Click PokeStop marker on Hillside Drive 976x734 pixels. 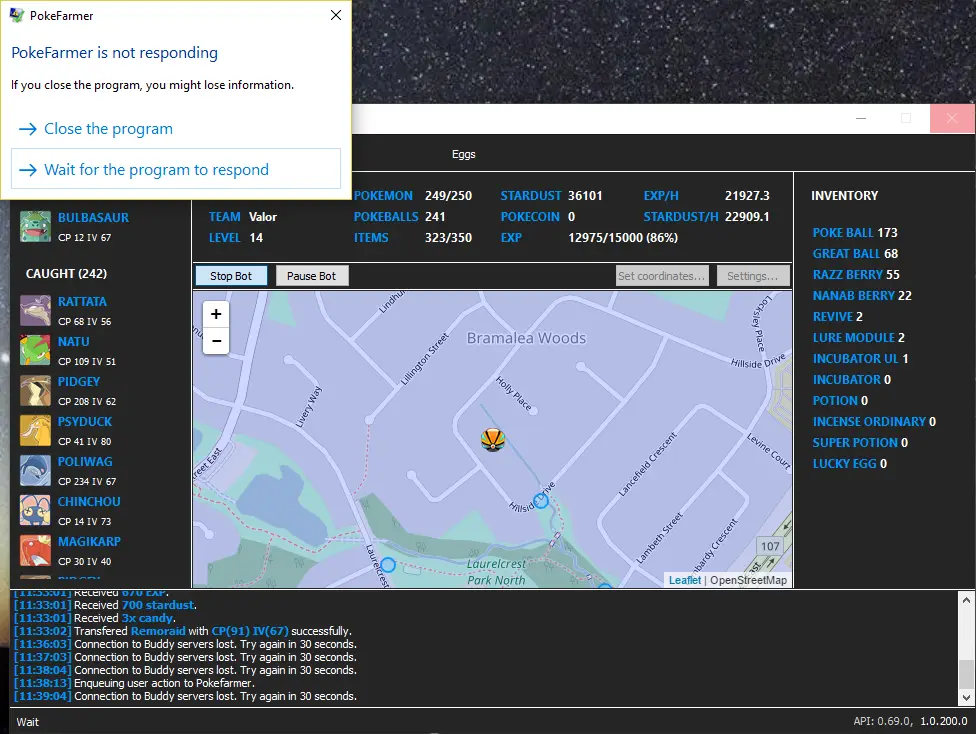pyautogui.click(x=541, y=501)
